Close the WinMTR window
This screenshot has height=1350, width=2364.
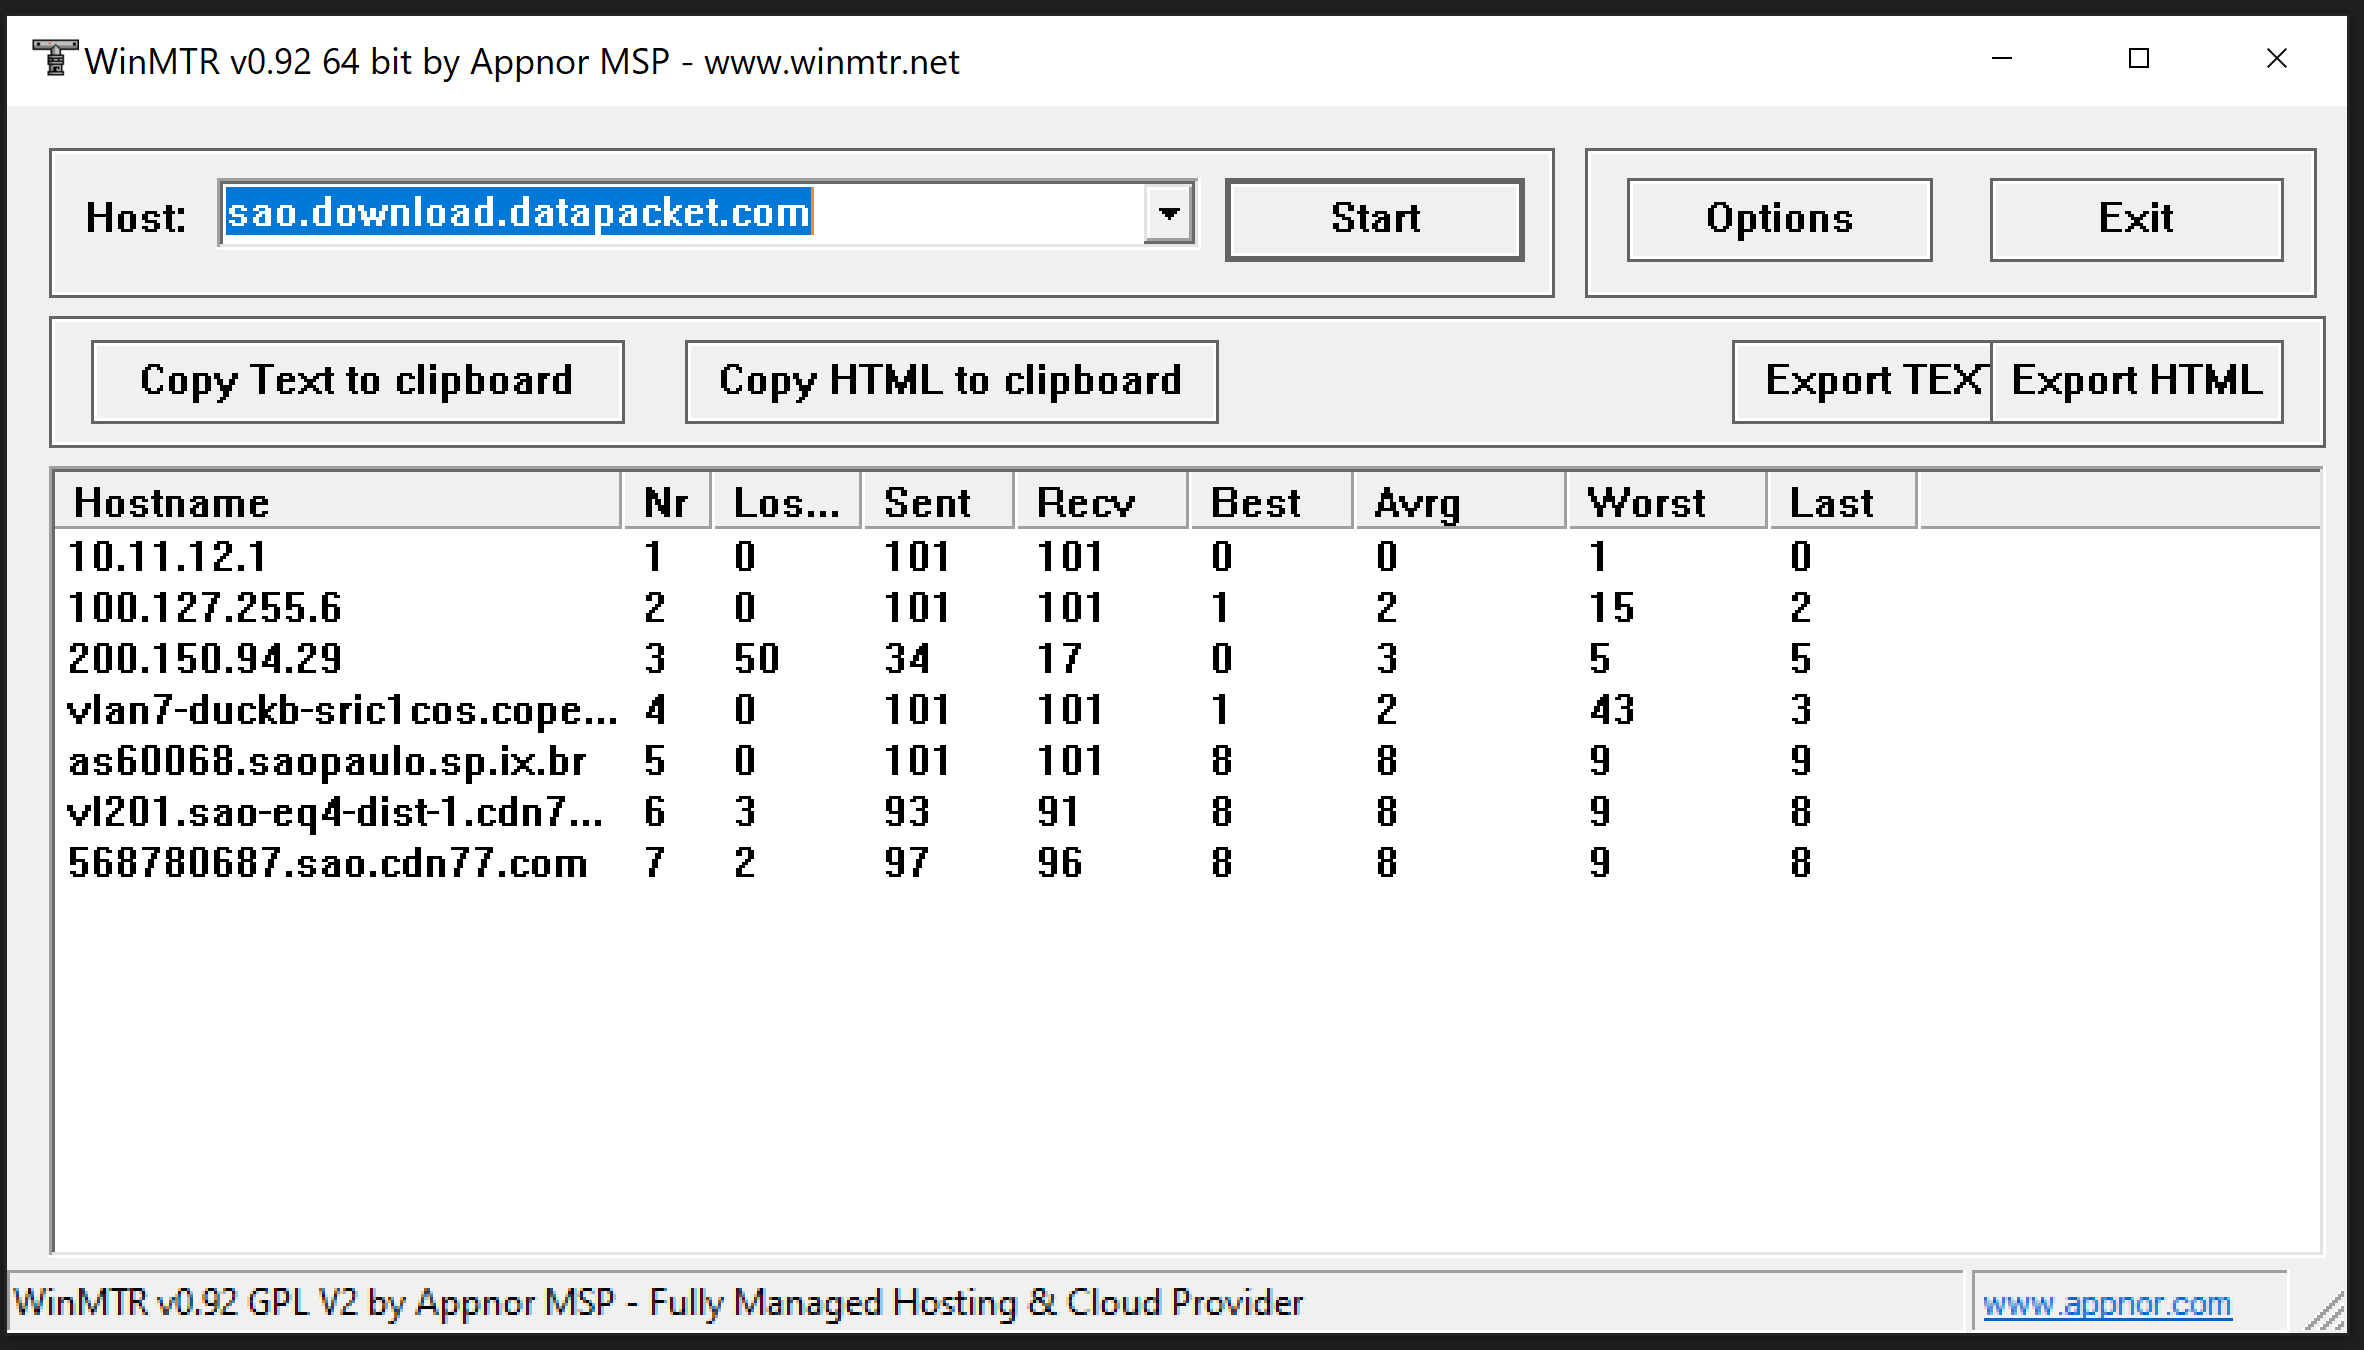[2277, 59]
